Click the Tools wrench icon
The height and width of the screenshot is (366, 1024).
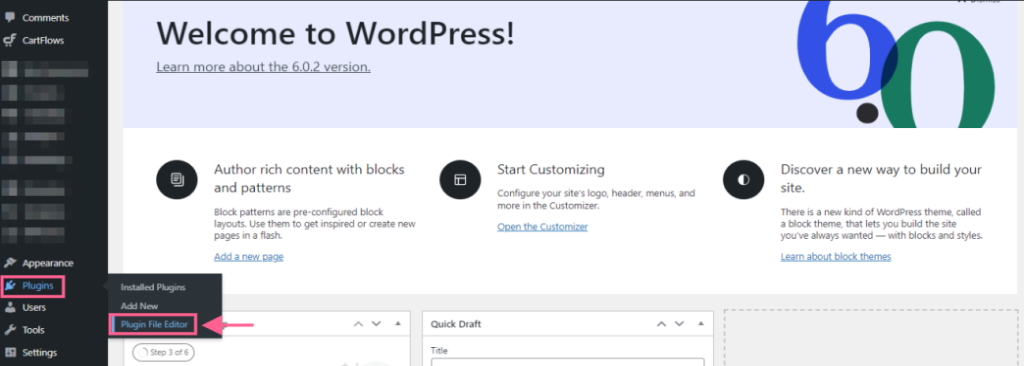point(10,330)
